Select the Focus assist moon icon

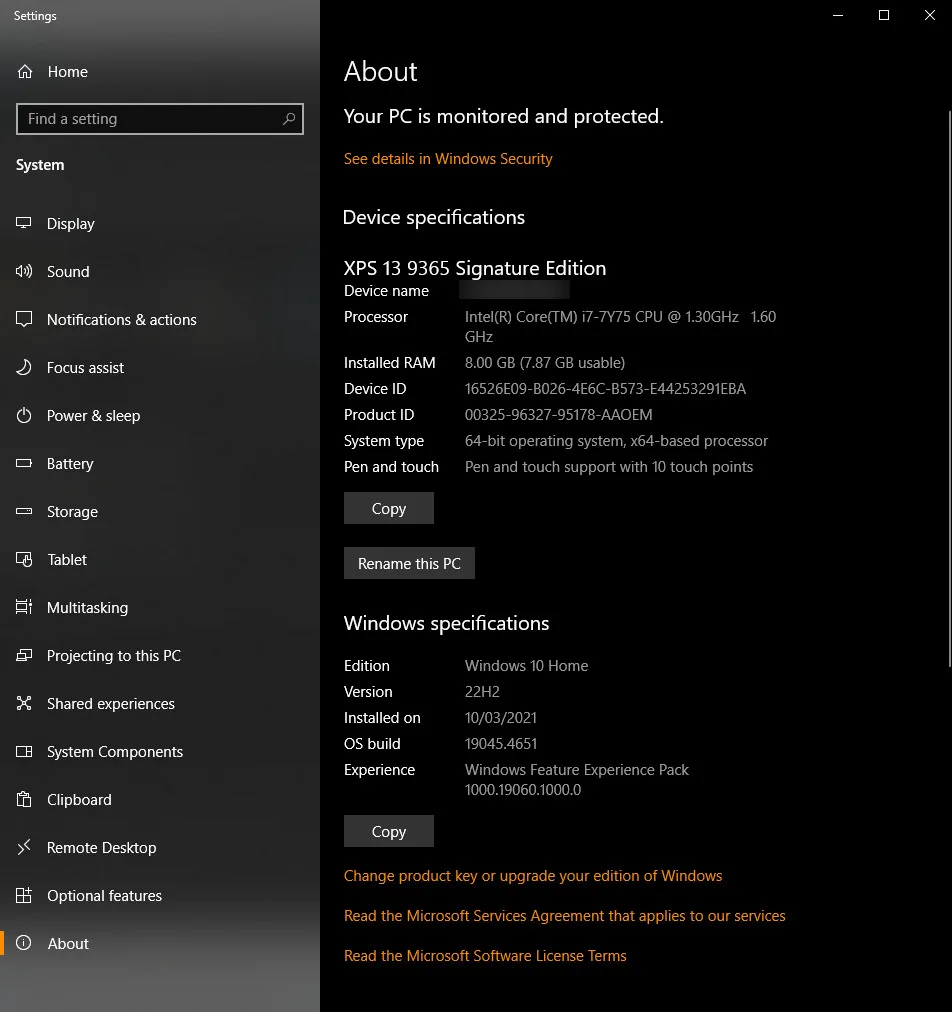coord(24,368)
